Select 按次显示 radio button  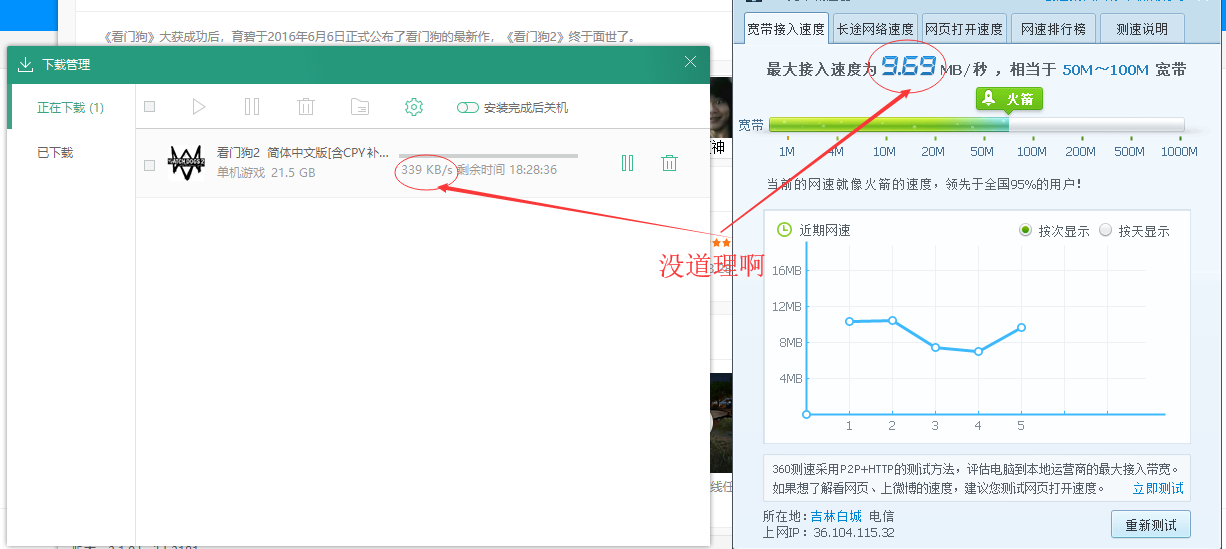click(1025, 230)
